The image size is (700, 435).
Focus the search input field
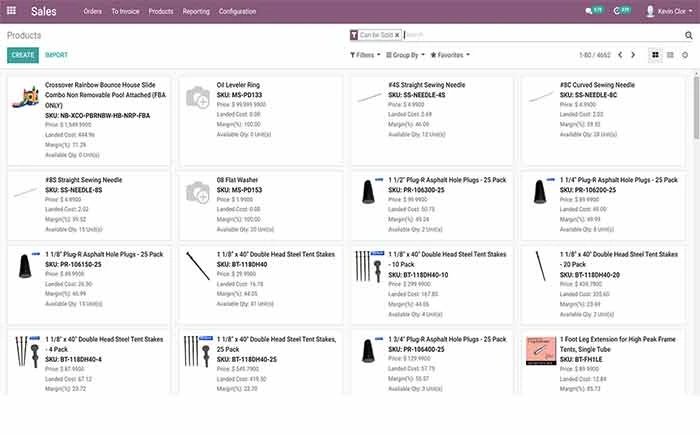click(x=542, y=35)
